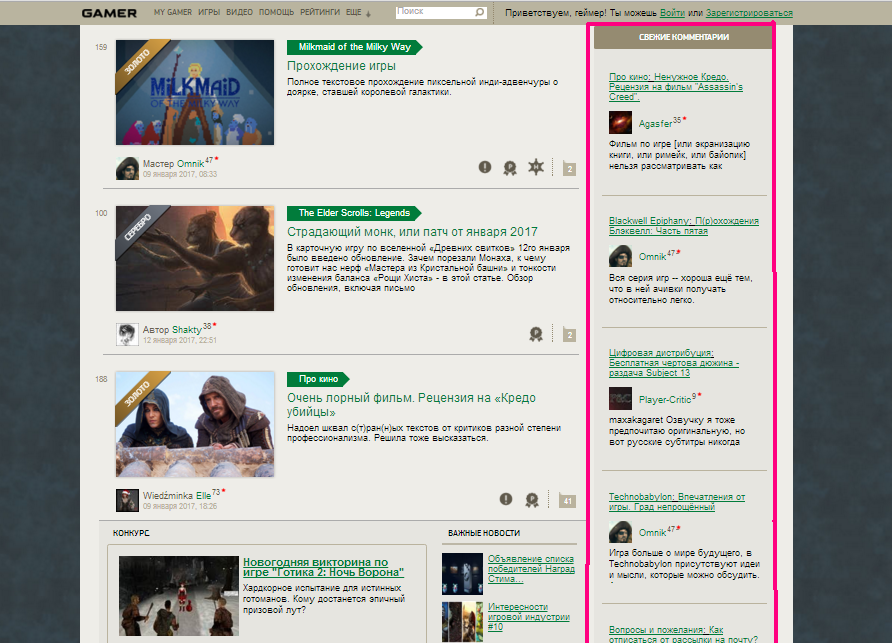Open comments count on Milkmaid post

[x=568, y=169]
